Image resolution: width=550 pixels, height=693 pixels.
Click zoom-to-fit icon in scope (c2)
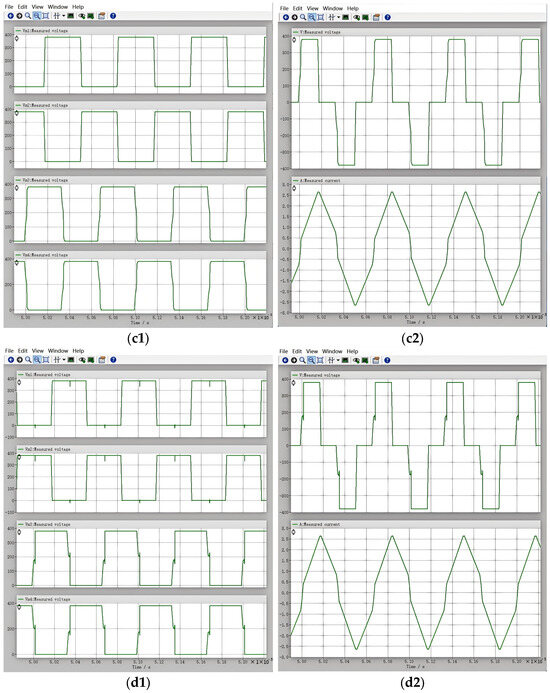coord(321,17)
